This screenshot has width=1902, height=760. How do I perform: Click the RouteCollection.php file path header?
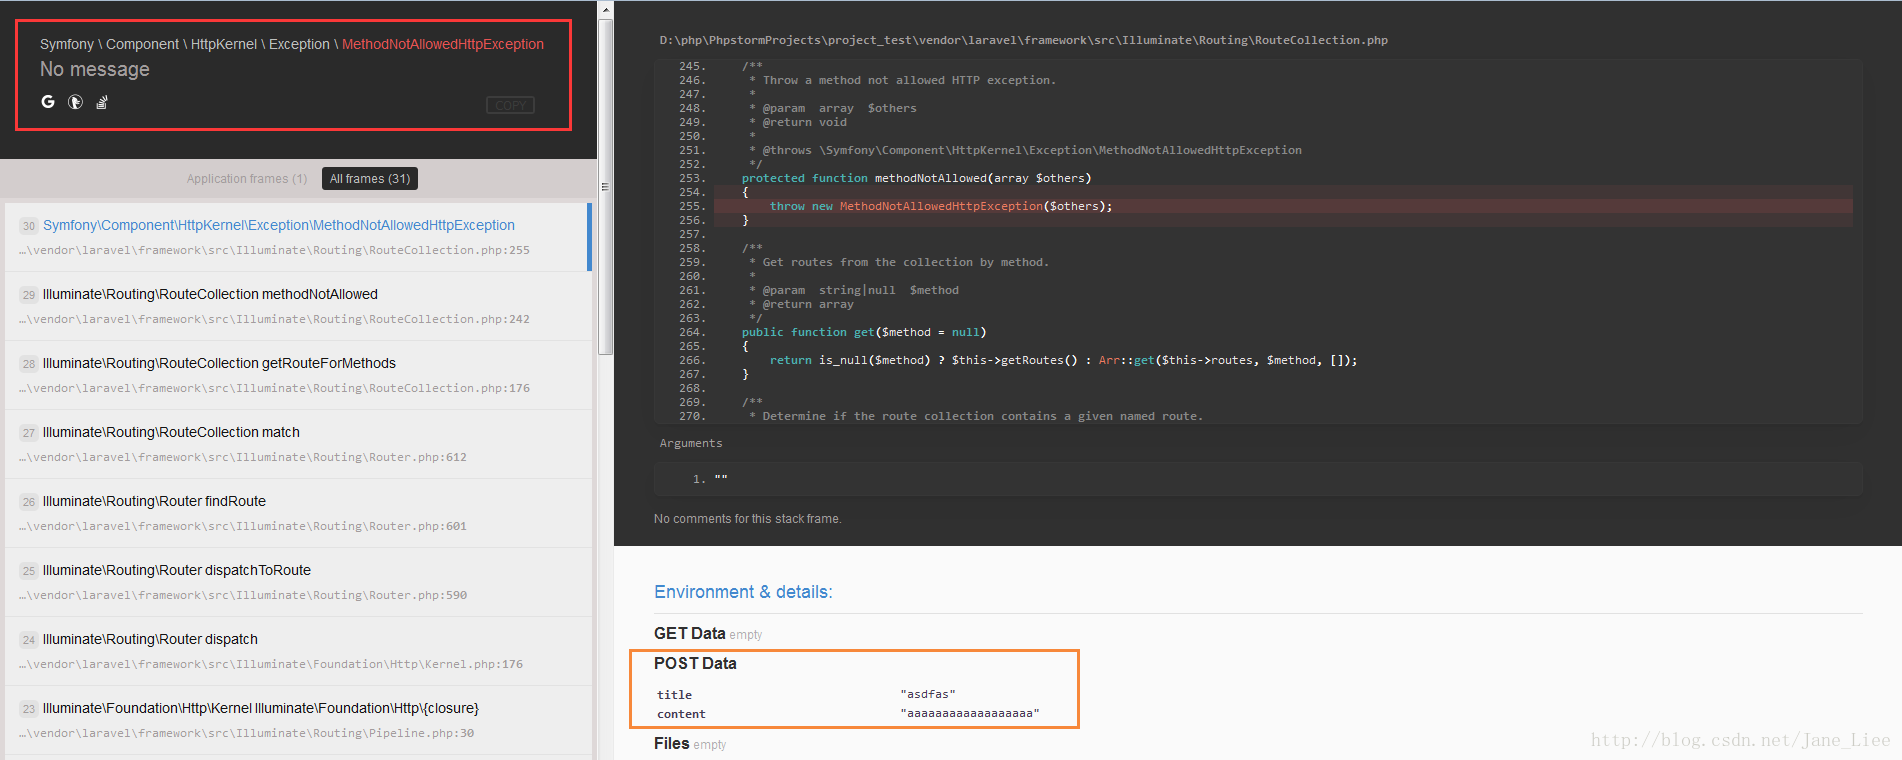tap(1023, 40)
